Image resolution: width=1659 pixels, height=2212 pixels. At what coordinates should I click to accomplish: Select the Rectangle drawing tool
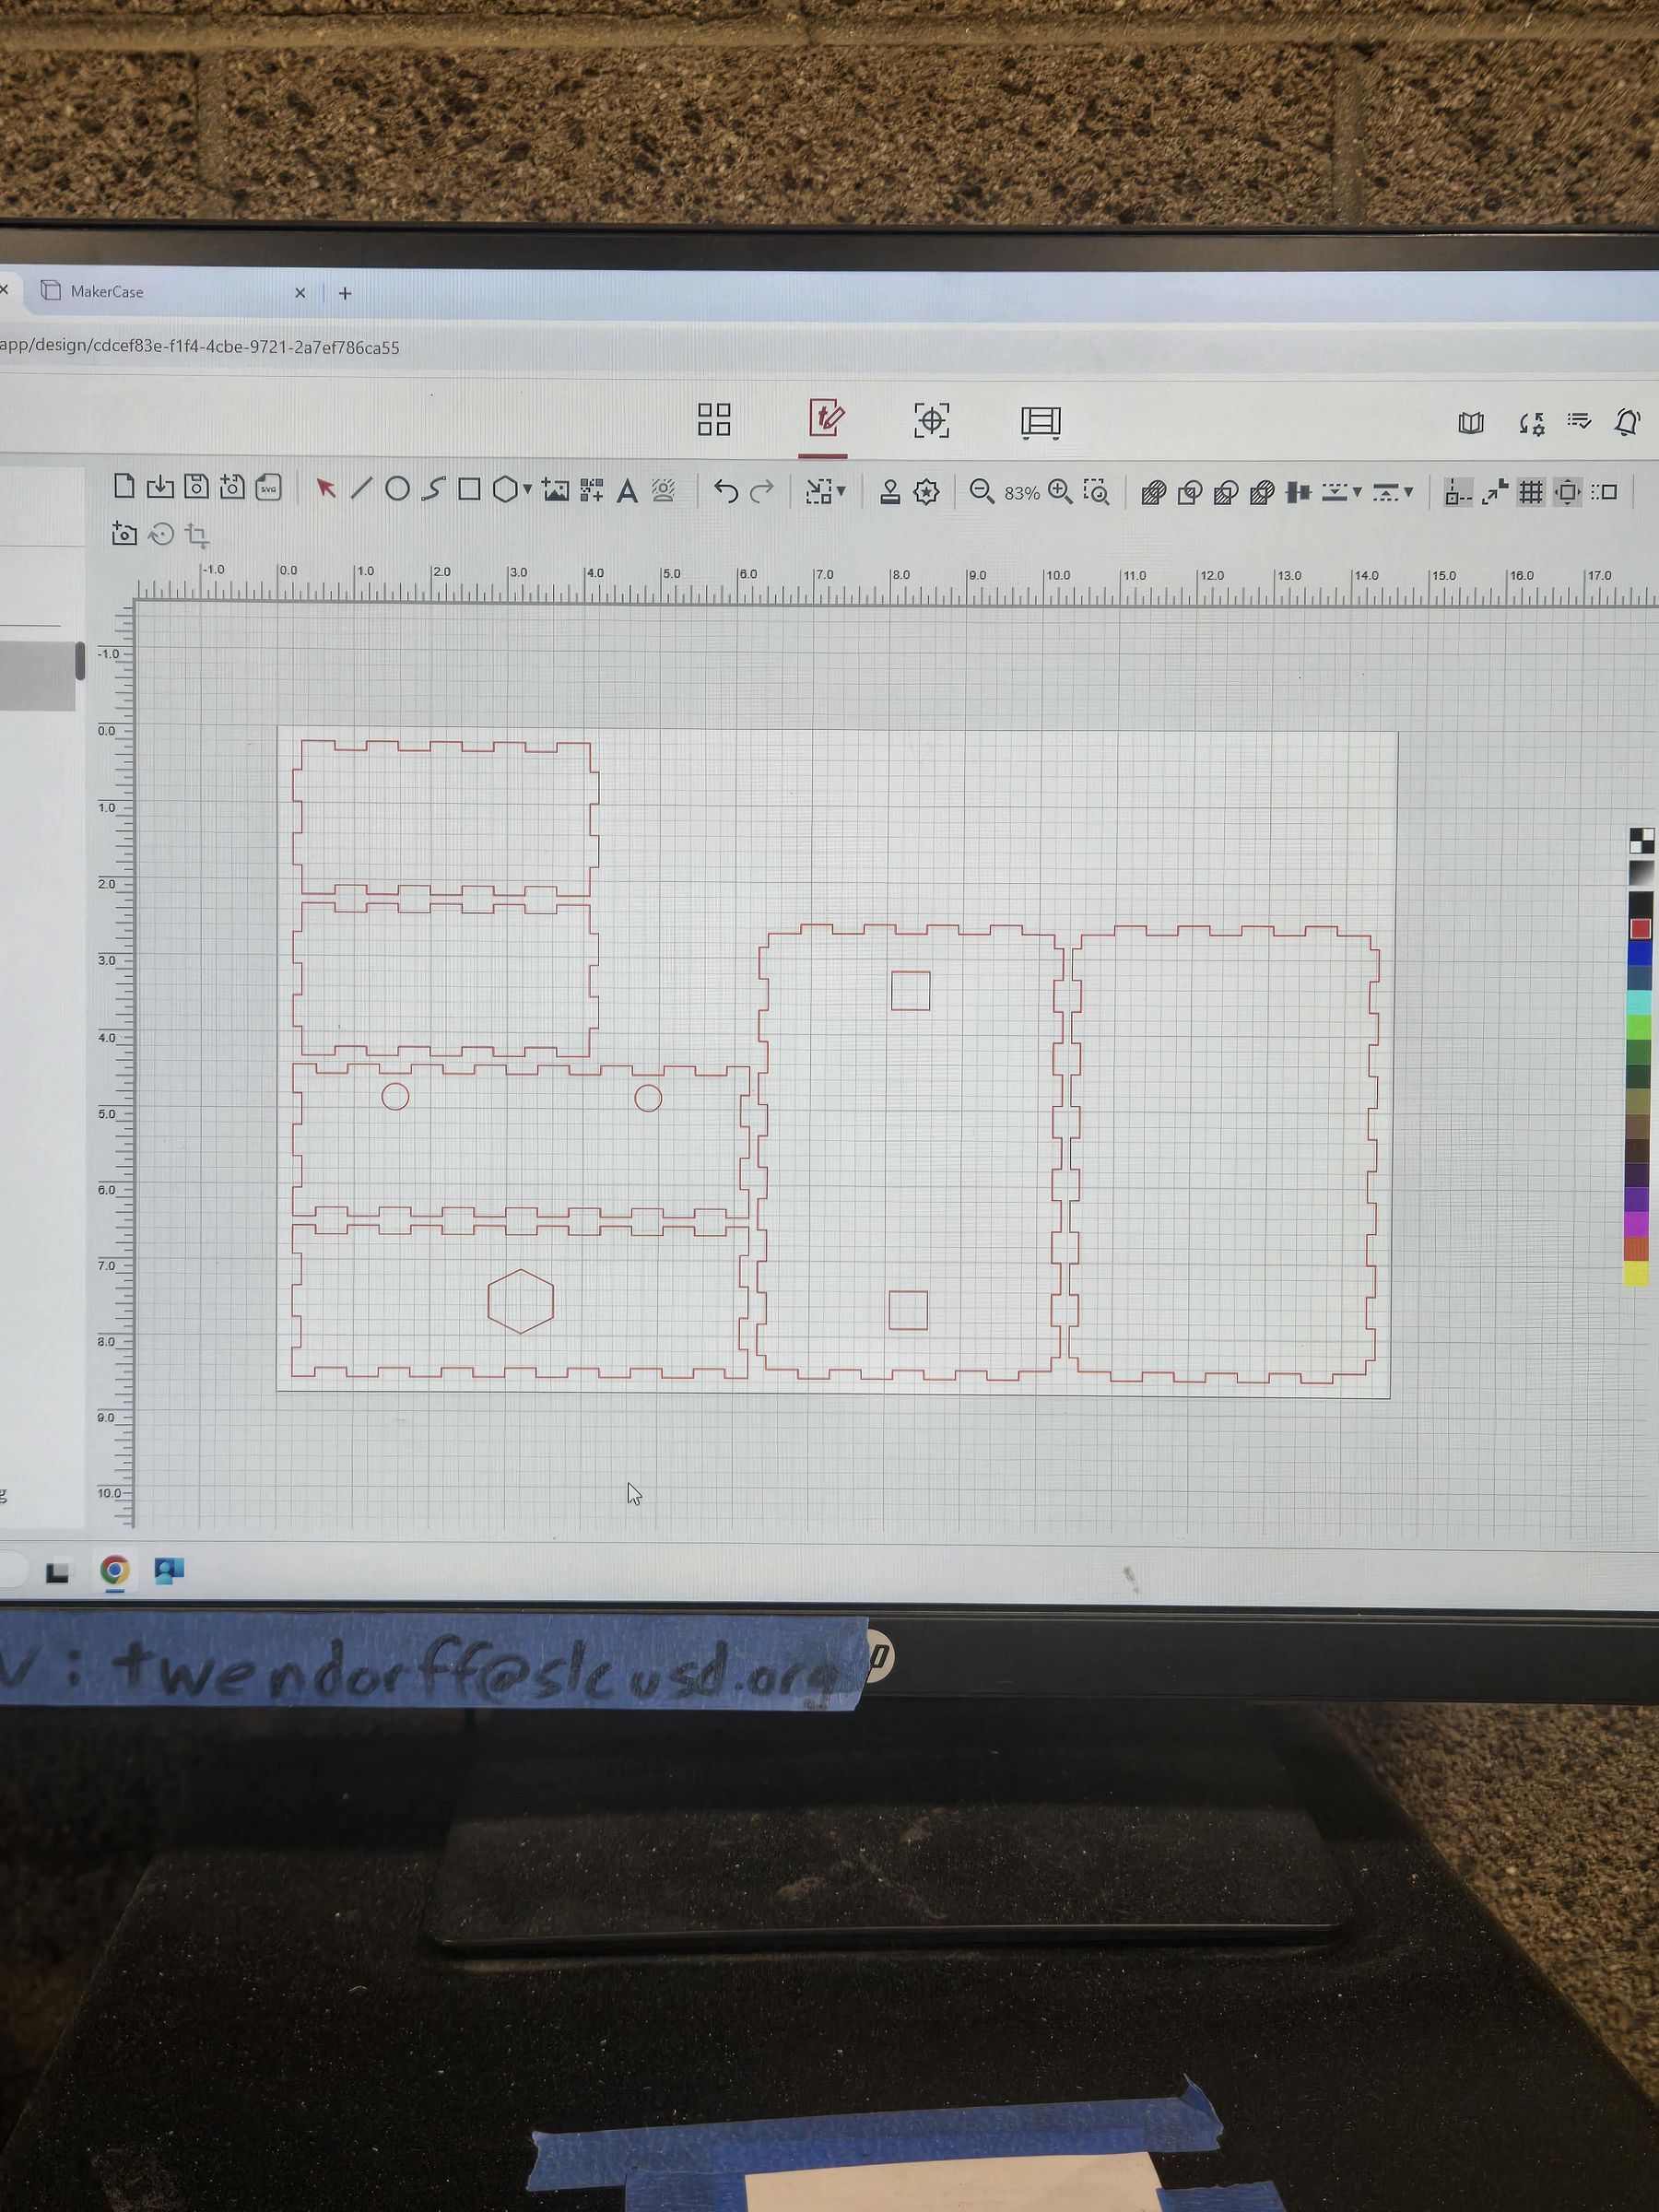(469, 489)
